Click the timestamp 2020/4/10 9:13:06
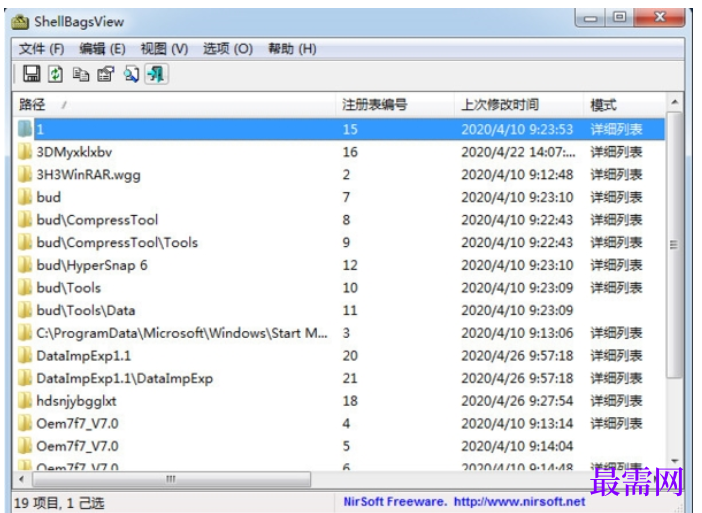The image size is (702, 513). pyautogui.click(x=517, y=333)
